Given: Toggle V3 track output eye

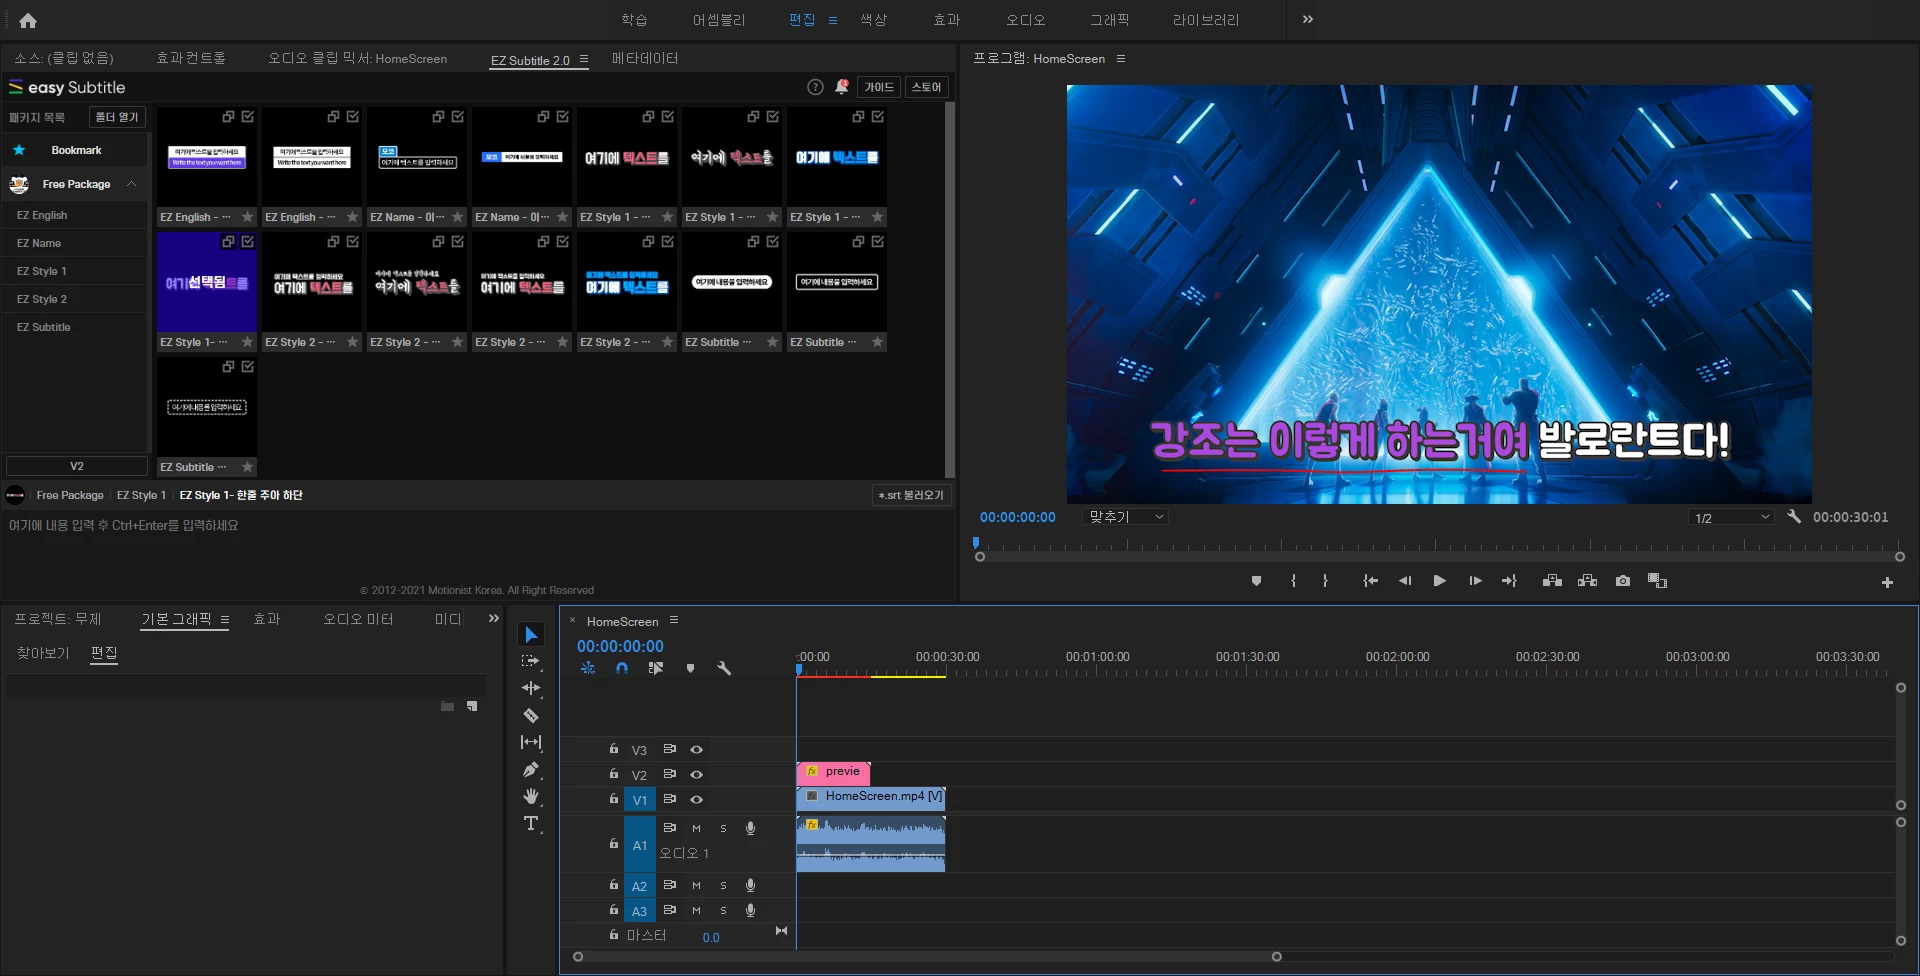Looking at the screenshot, I should [x=696, y=749].
